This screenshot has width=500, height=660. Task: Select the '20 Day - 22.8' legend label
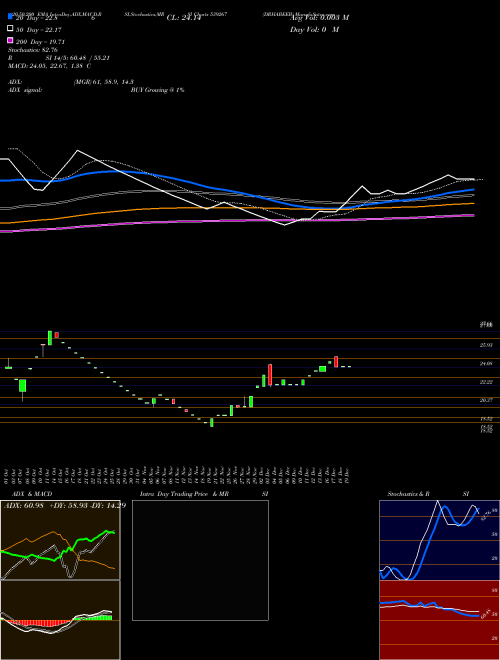tap(37, 18)
